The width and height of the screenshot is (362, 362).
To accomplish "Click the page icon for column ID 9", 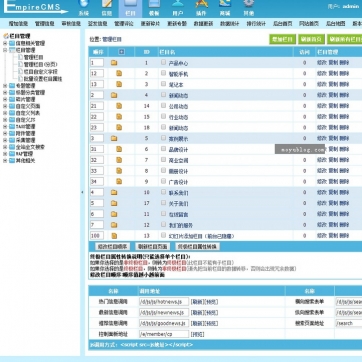I will (119, 182).
